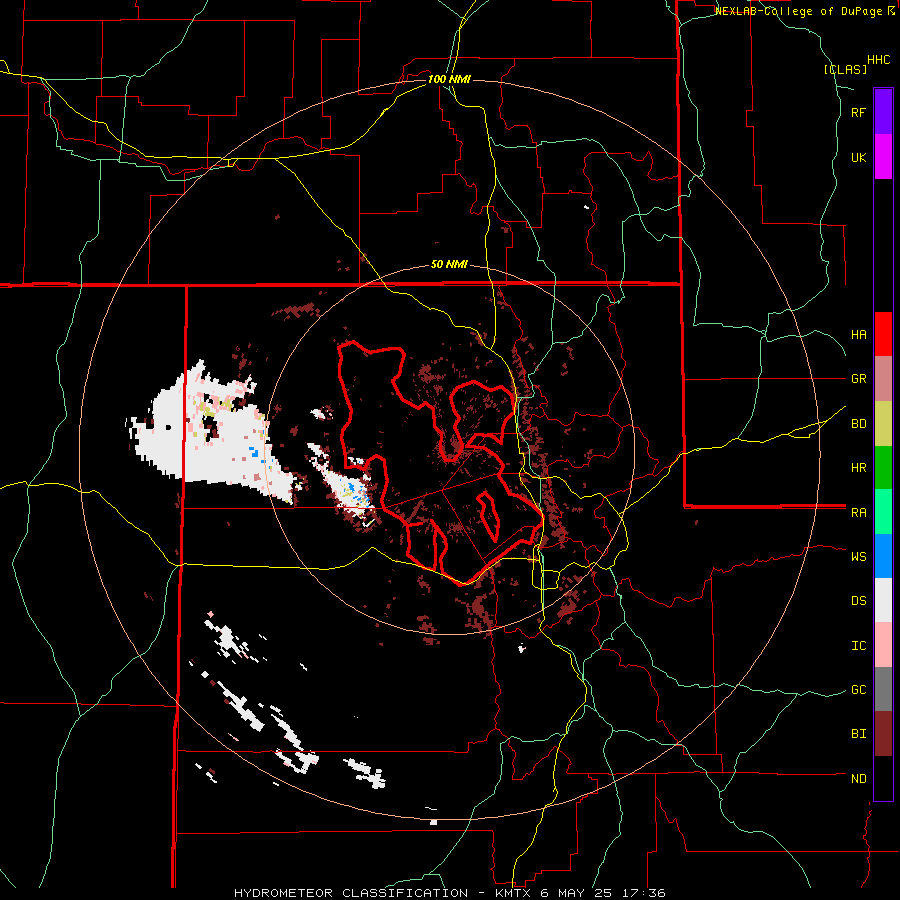Click the WS blue legend swatch
The height and width of the screenshot is (900, 900).
pyautogui.click(x=883, y=556)
